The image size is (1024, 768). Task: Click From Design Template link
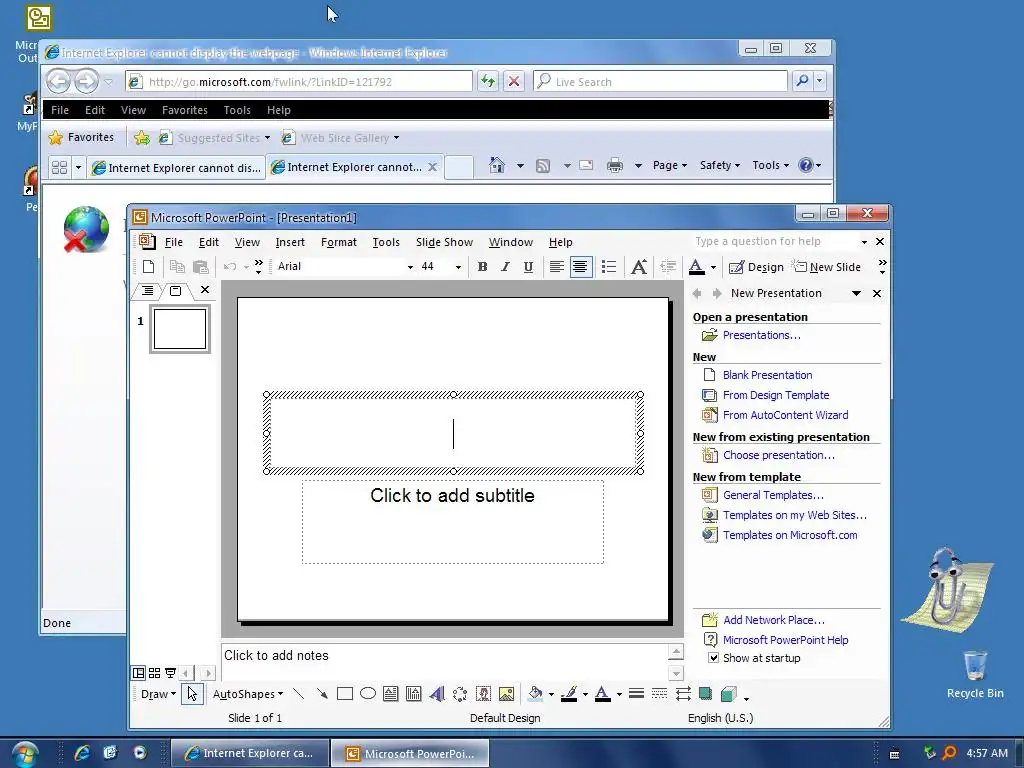coord(776,395)
